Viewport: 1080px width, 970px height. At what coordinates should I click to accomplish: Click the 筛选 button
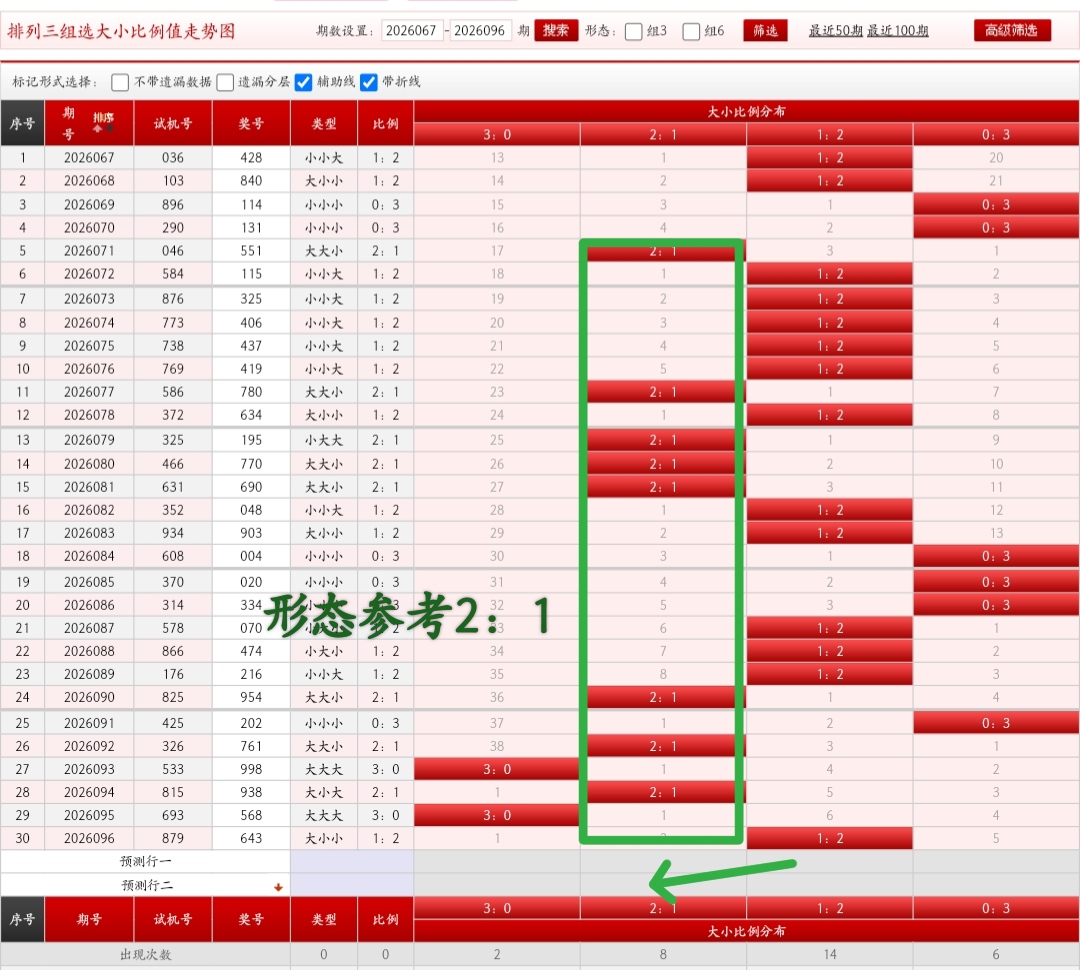point(765,31)
